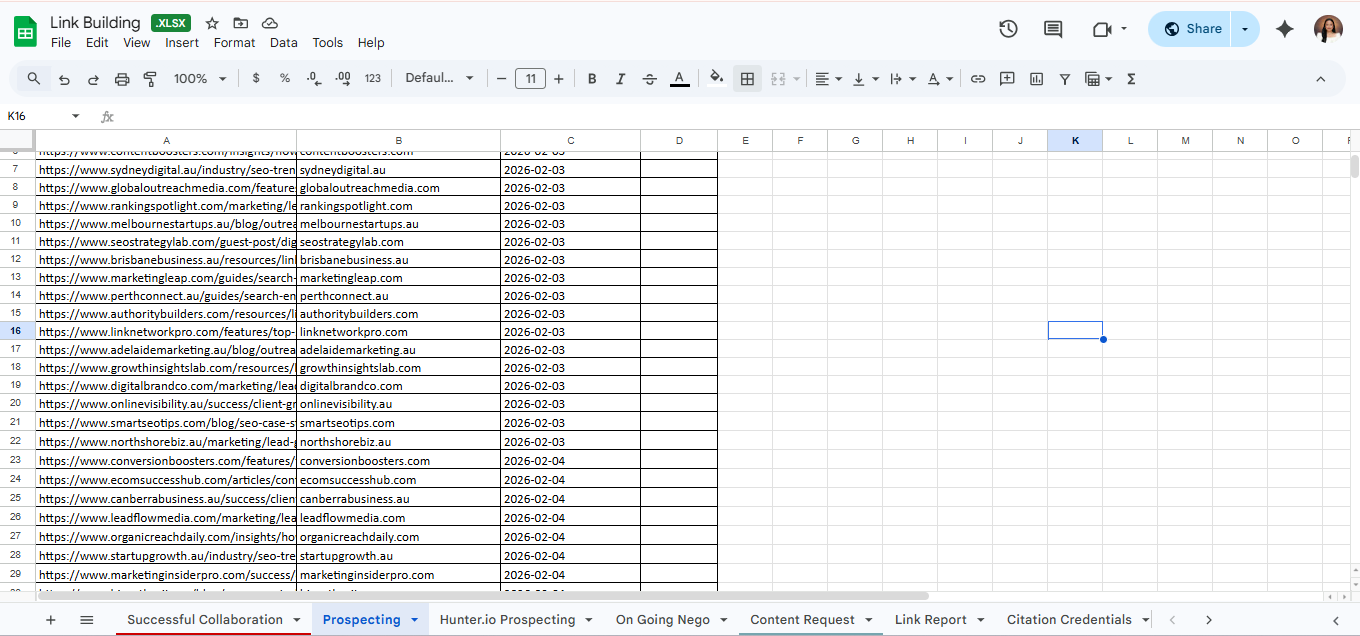The image size is (1360, 636).
Task: Open the functions sigma menu
Action: (x=1131, y=79)
